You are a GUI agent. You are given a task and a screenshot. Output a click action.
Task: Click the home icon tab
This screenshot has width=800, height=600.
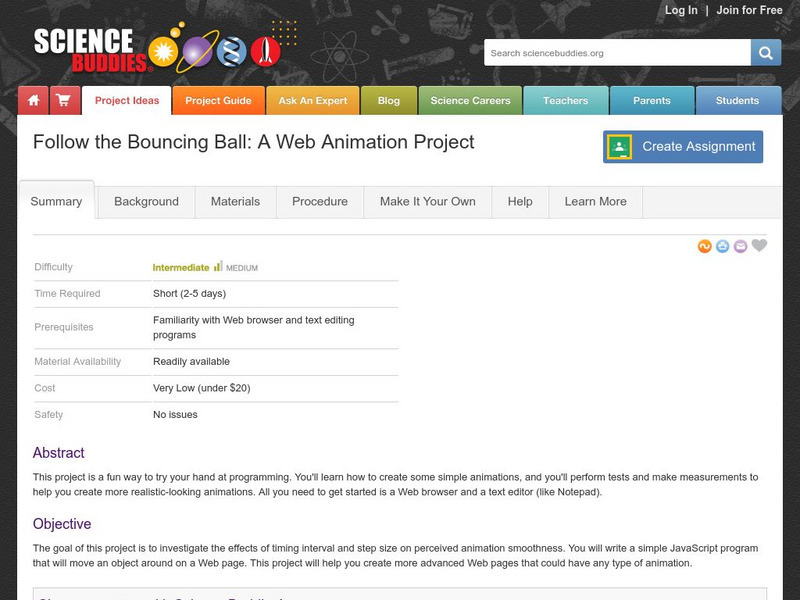coord(33,101)
